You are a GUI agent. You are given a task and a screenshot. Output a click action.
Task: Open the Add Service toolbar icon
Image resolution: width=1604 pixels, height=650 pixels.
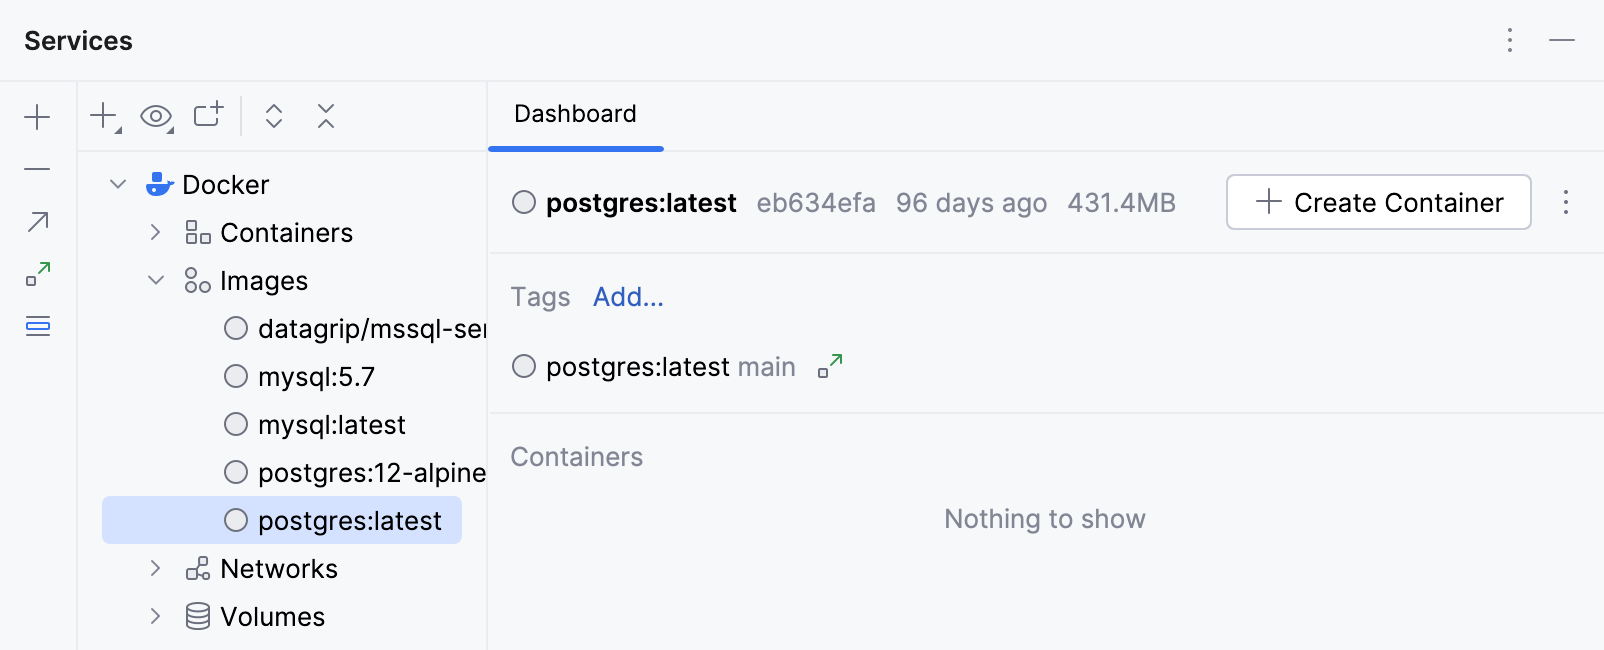point(103,116)
